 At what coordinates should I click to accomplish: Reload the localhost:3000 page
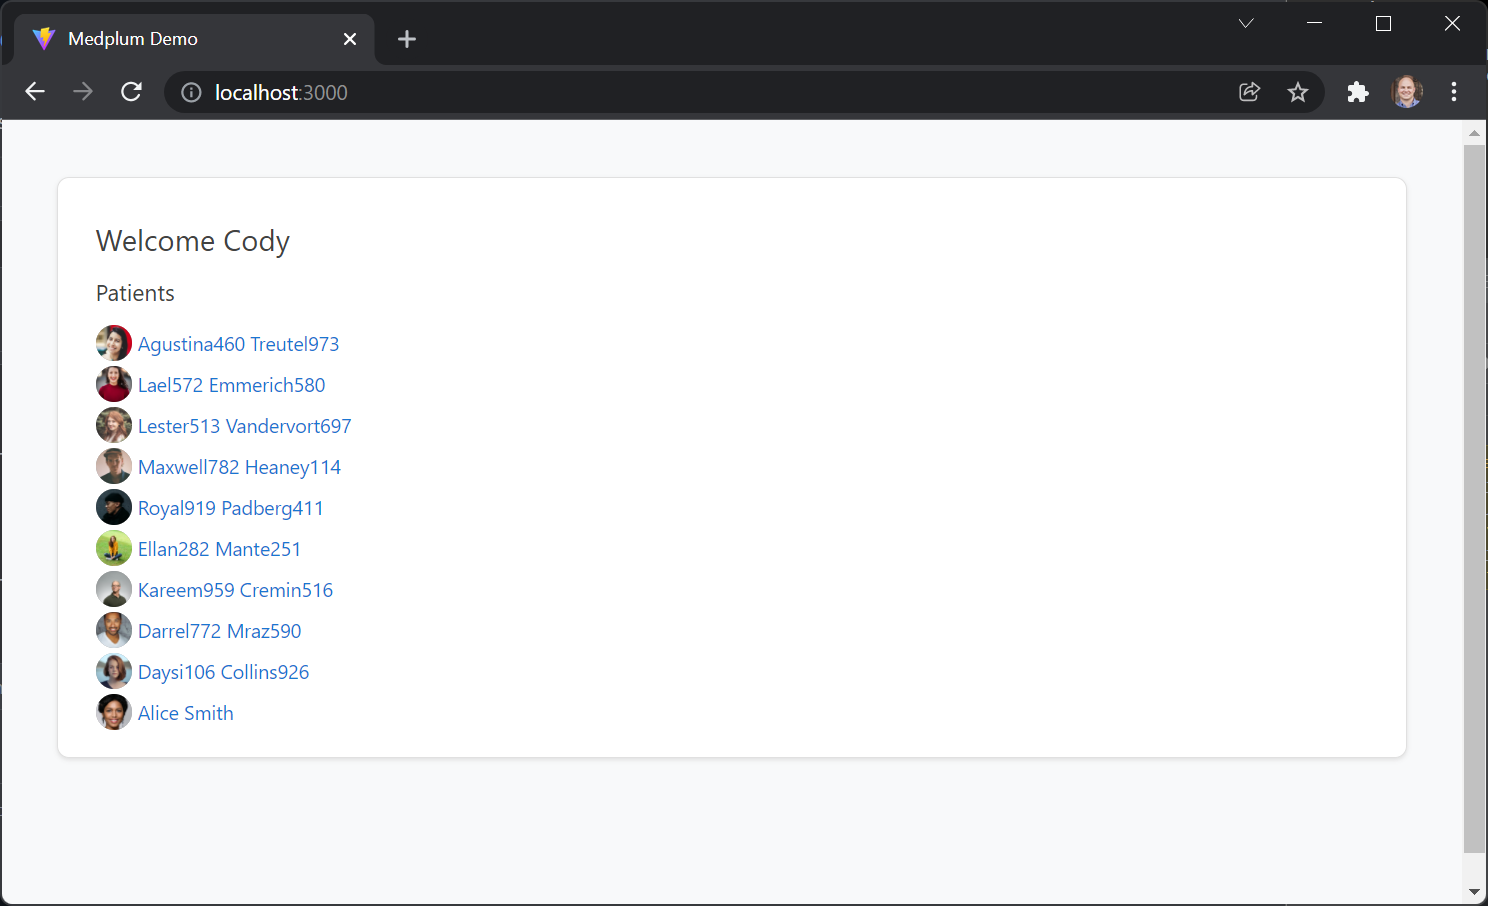tap(131, 91)
